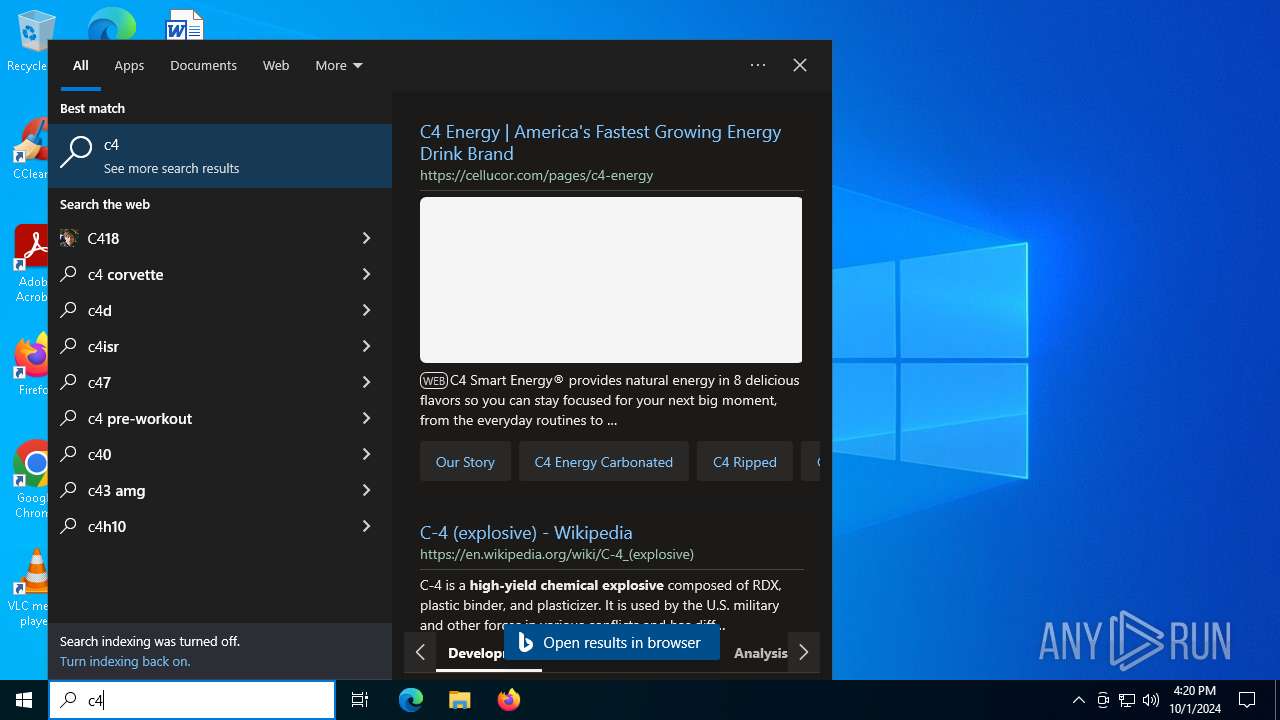
Task: Show hidden system tray icons
Action: pos(1078,700)
